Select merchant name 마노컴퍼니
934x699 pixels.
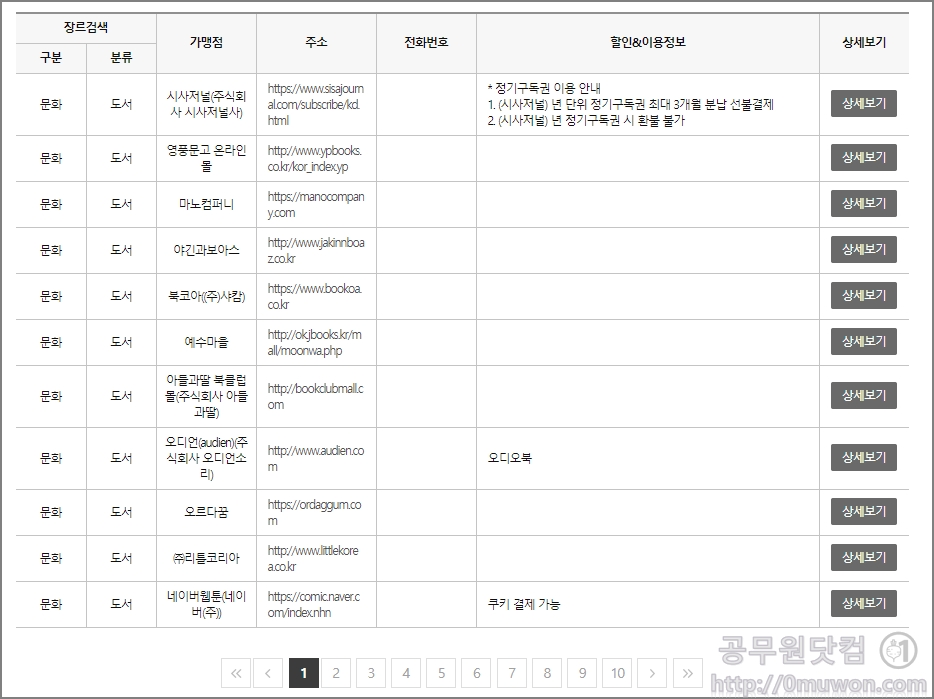206,204
